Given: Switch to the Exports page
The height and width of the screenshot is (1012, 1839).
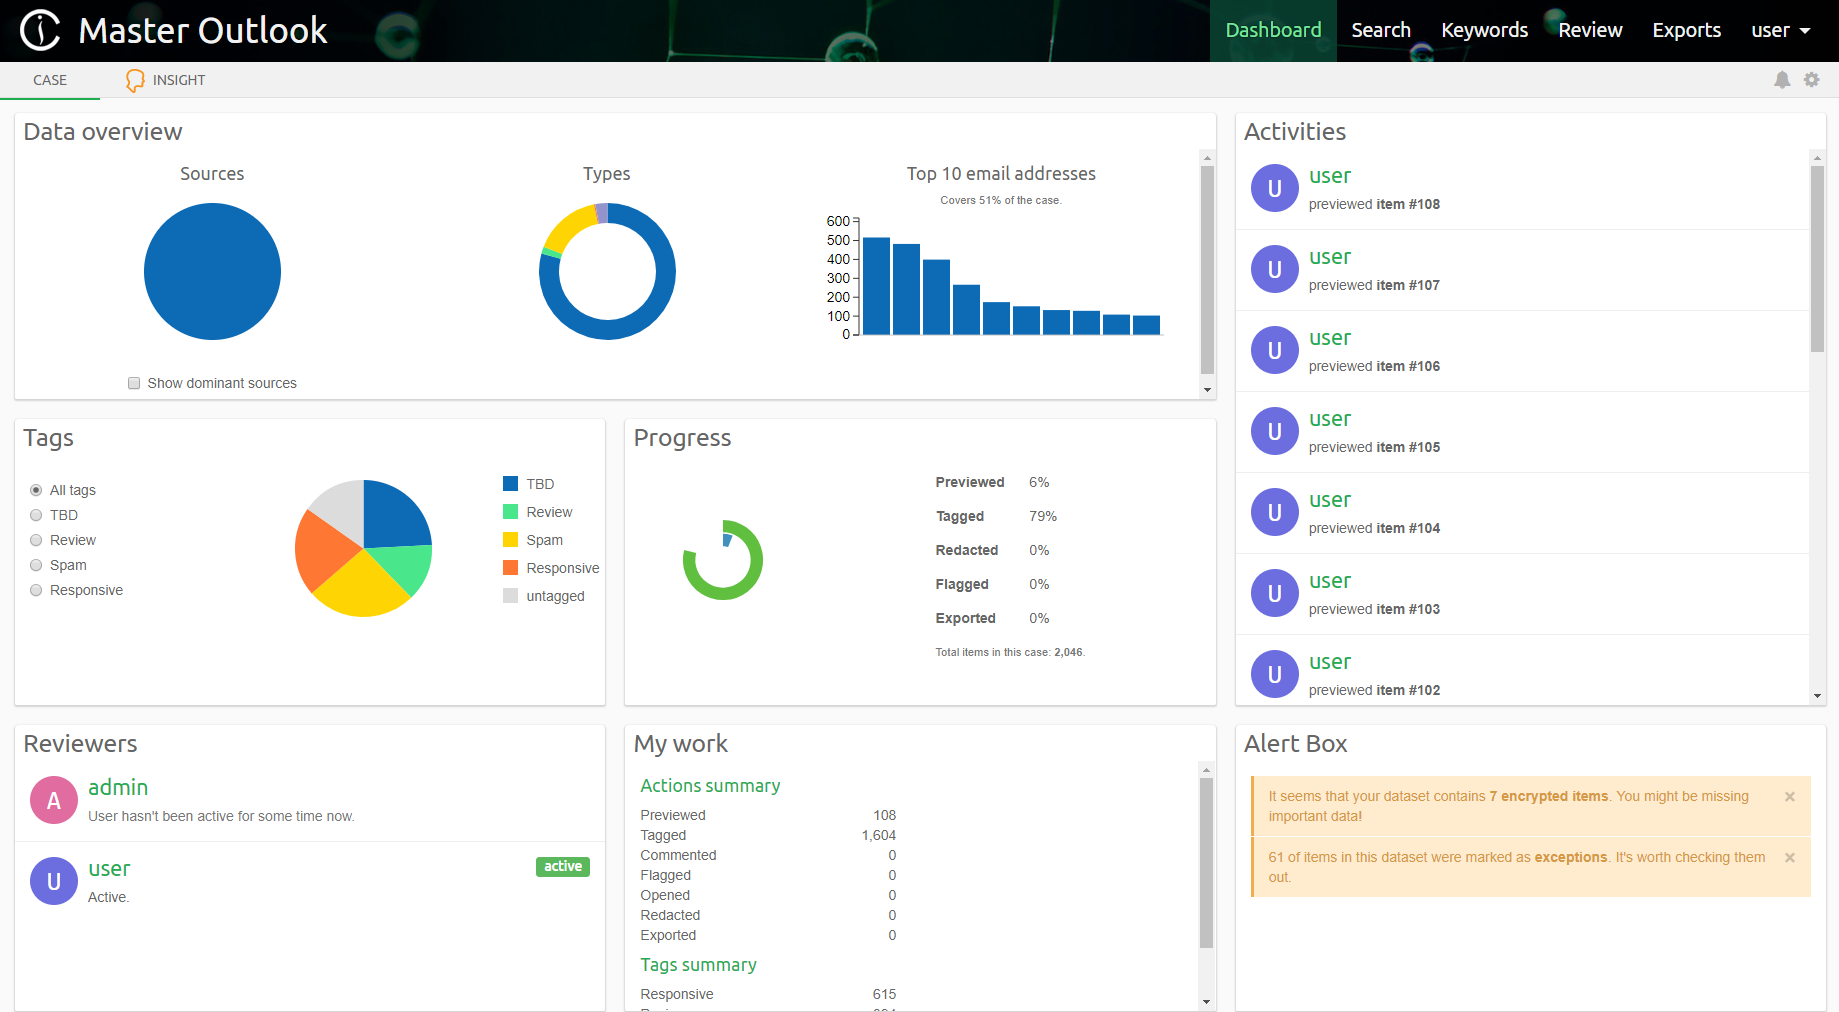Looking at the screenshot, I should (x=1686, y=31).
